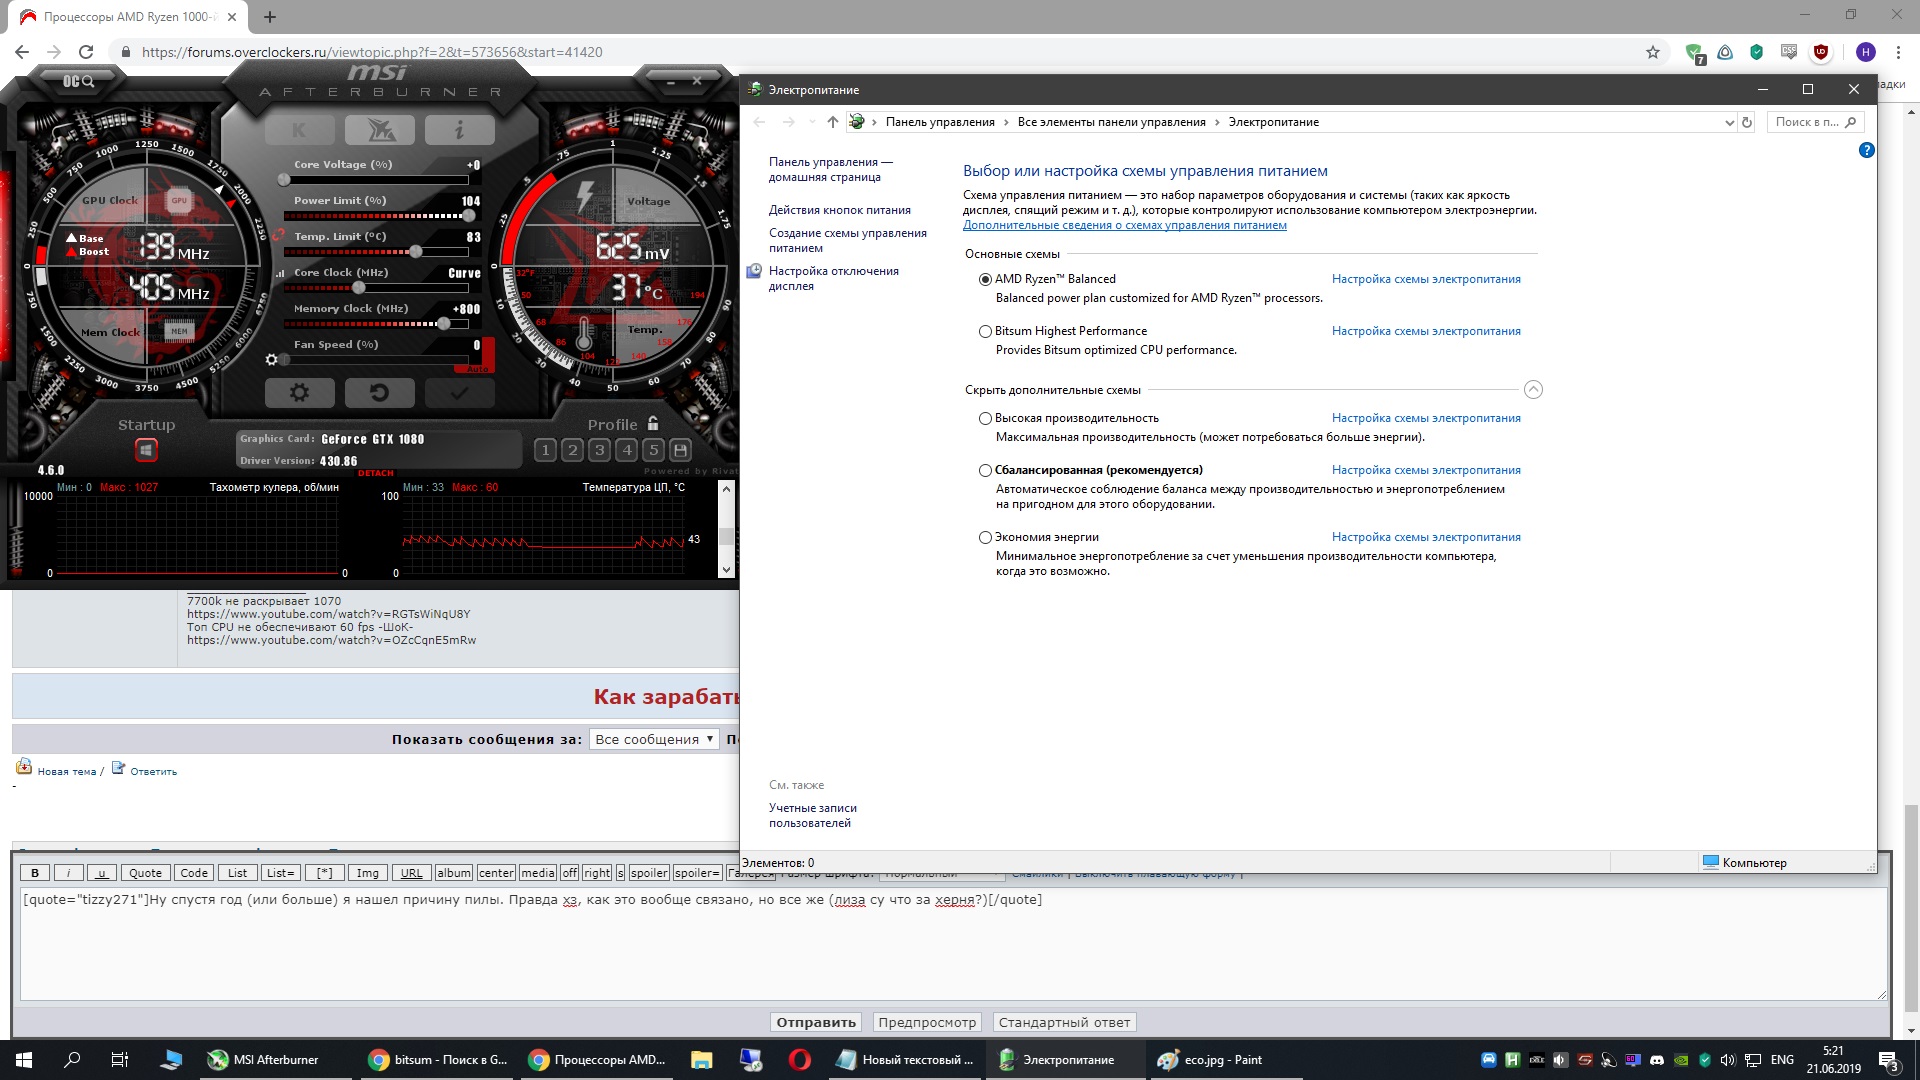Switch to Electropitanie taskbar item eco.jpg - Paint
The width and height of the screenshot is (1920, 1080).
(x=1212, y=1060)
